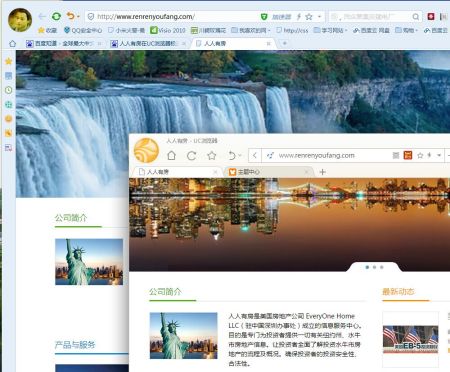Click the home icon beside the tab strip

pyautogui.click(x=12, y=43)
